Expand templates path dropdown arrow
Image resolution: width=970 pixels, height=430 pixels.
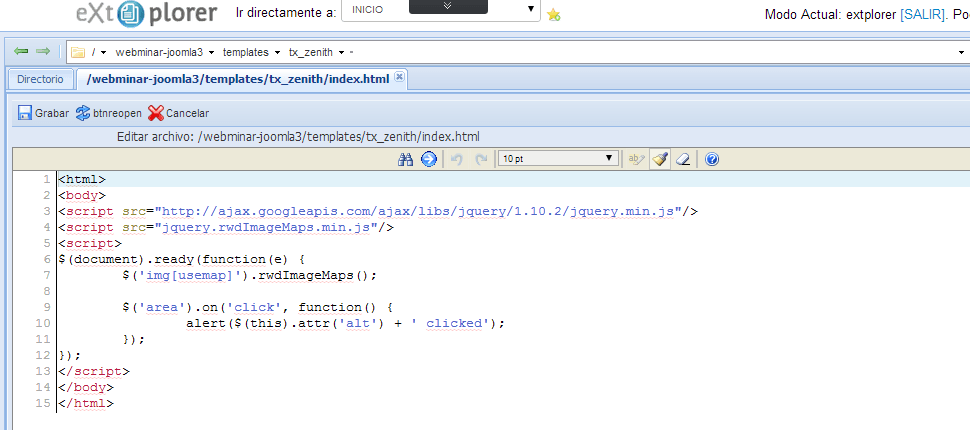277,53
